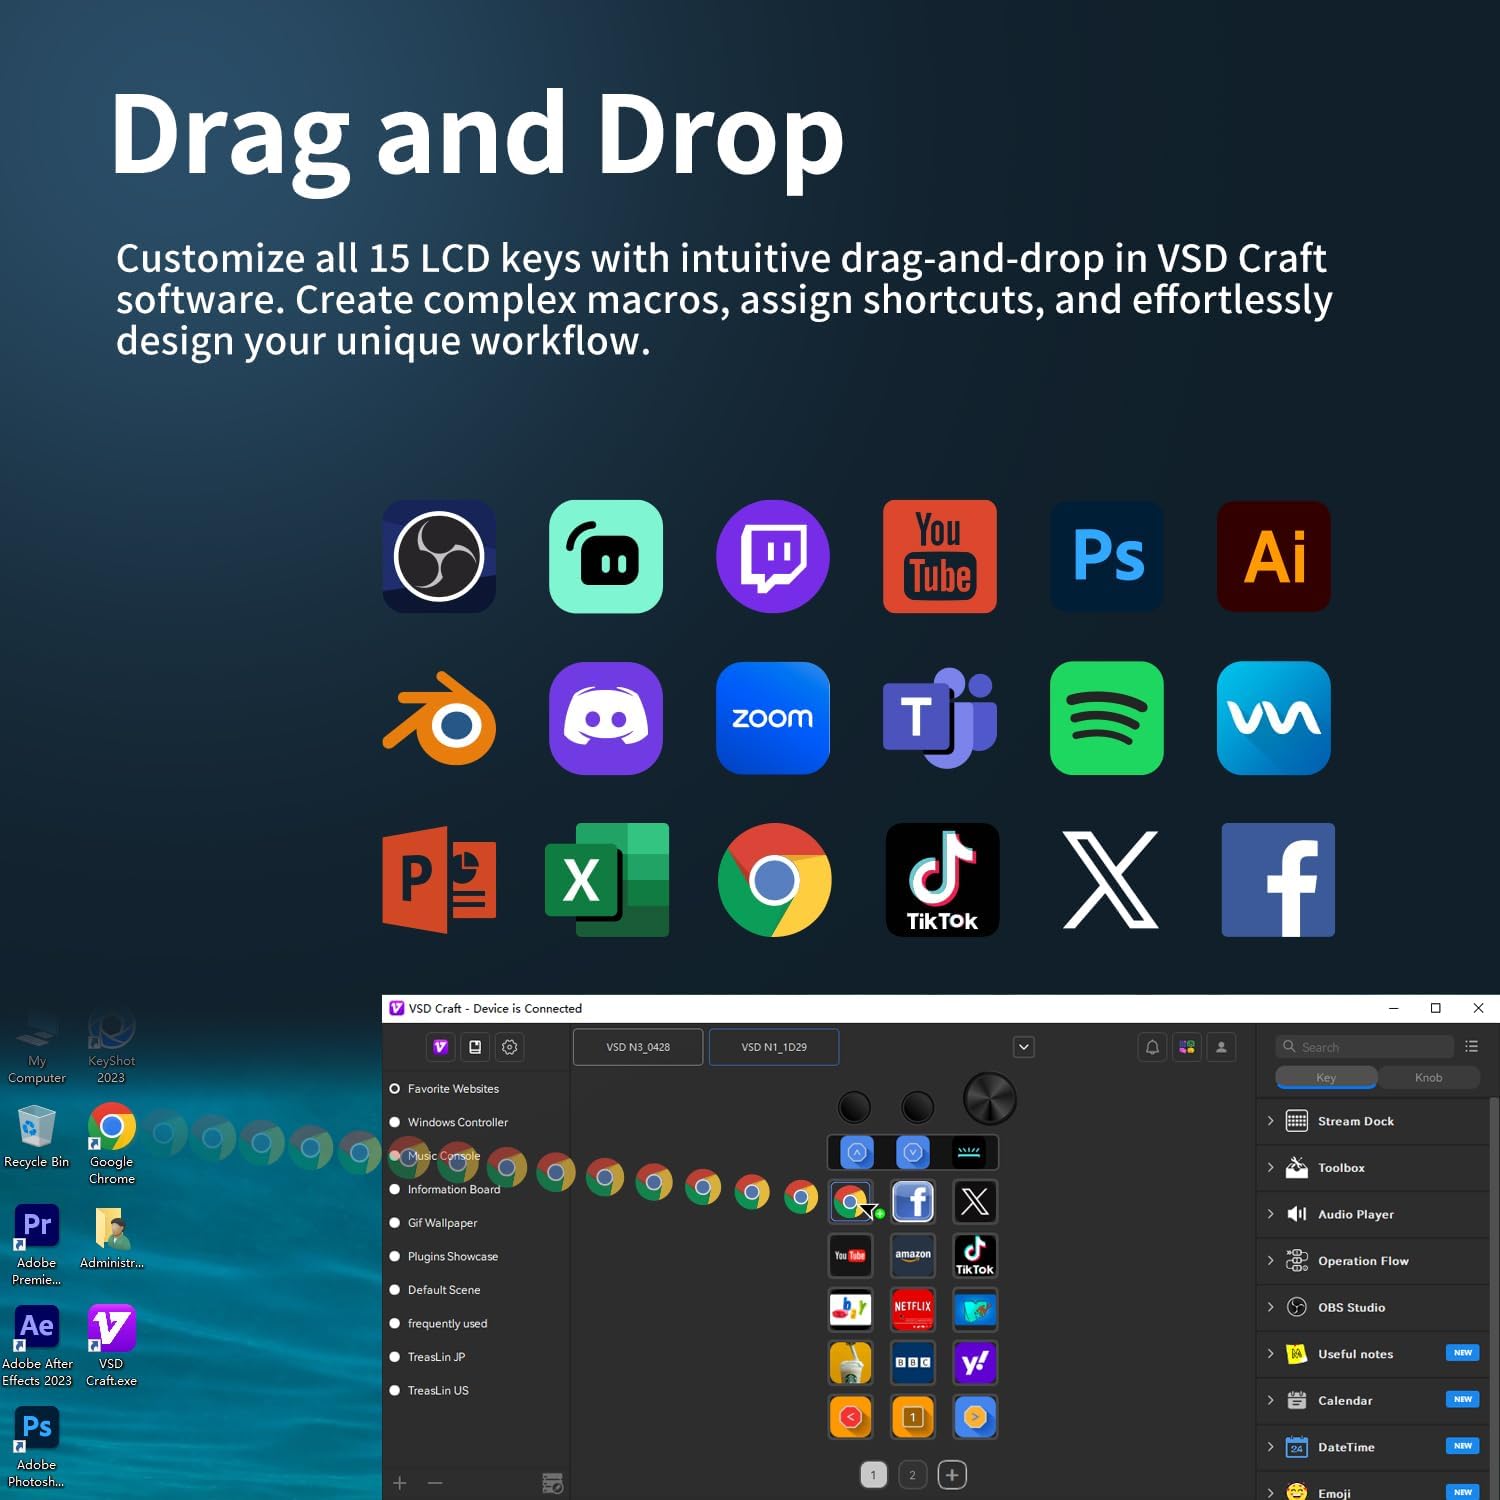Click the plugin panel vertical scrollbar

click(x=1494, y=1297)
